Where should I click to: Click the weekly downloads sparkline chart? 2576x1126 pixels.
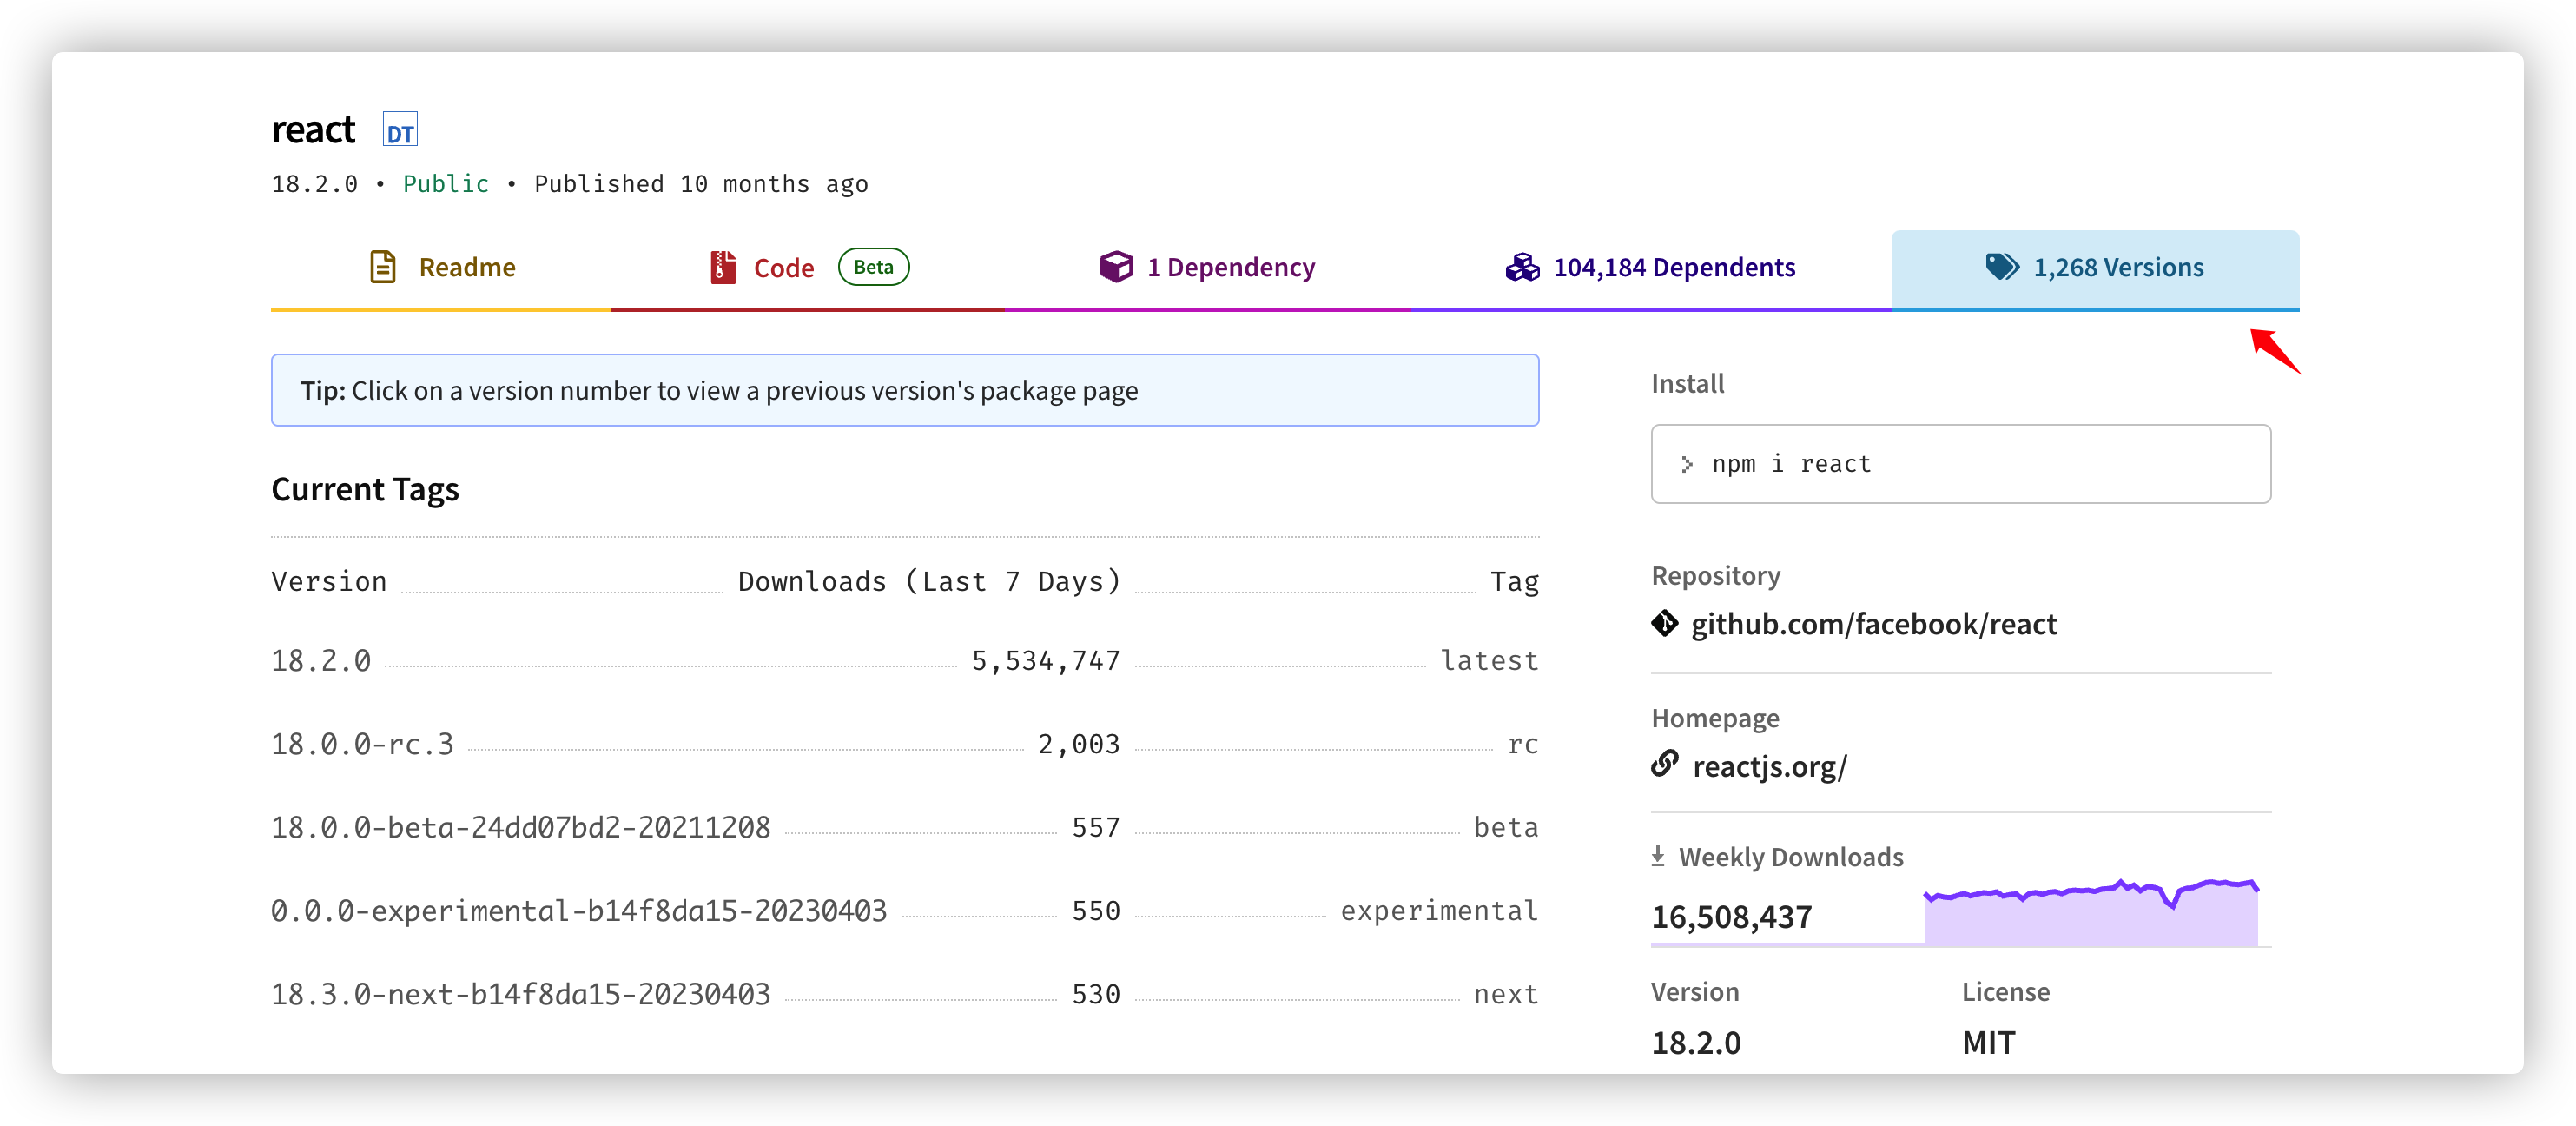2090,912
